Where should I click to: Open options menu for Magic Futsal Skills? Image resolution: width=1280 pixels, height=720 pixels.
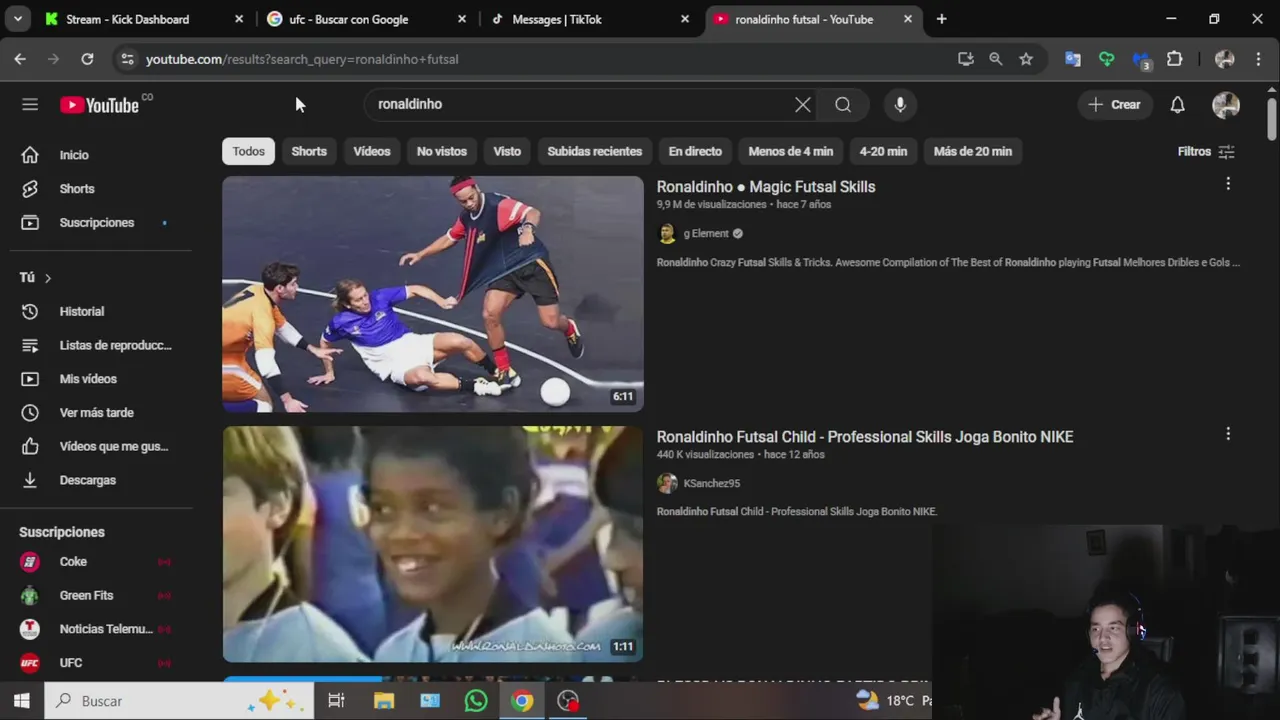click(1228, 184)
